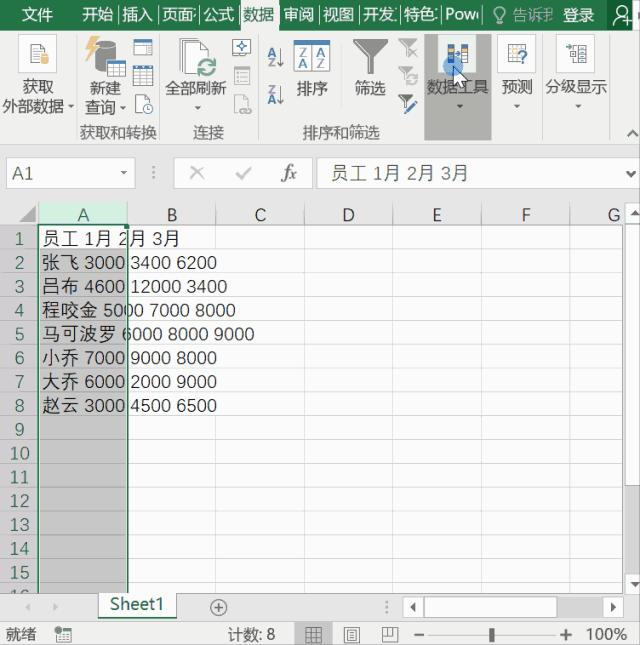
Task: Add a new sheet with plus button
Action: coord(218,607)
